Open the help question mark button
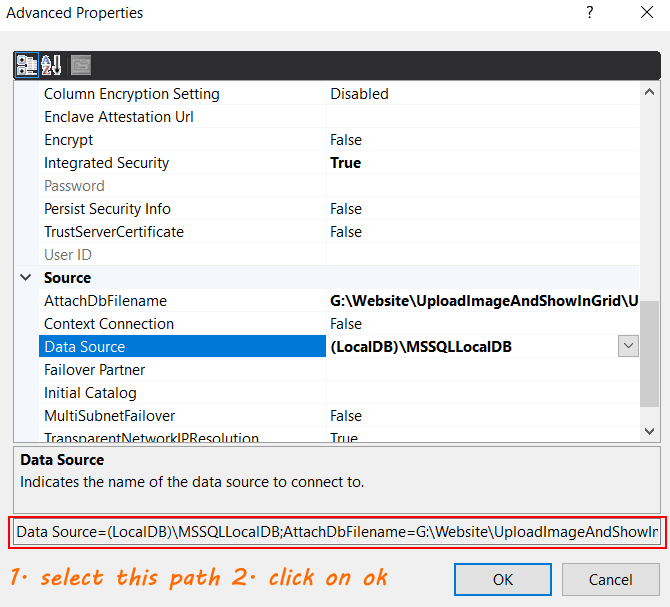The height and width of the screenshot is (607, 670). point(590,13)
